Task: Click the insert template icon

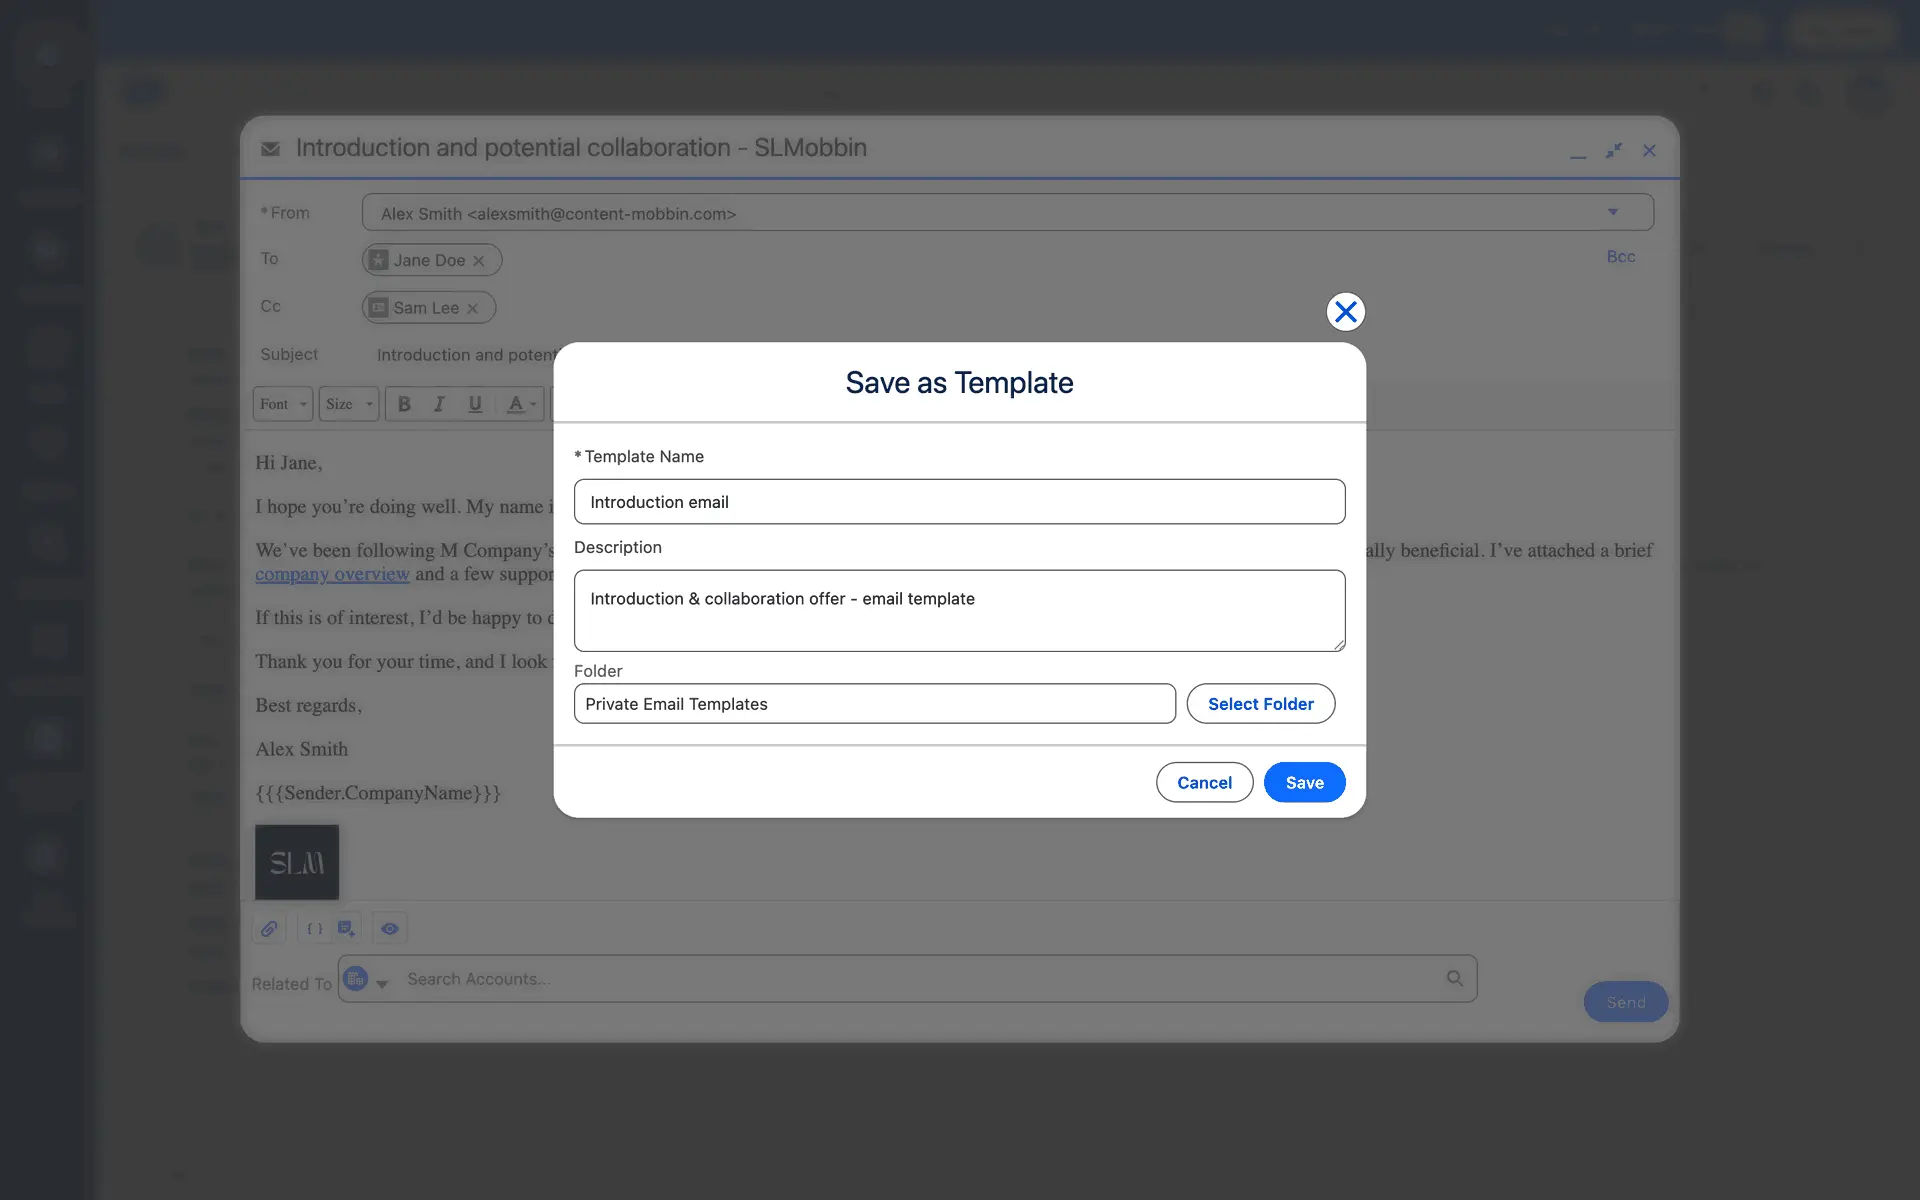Action: (x=346, y=929)
